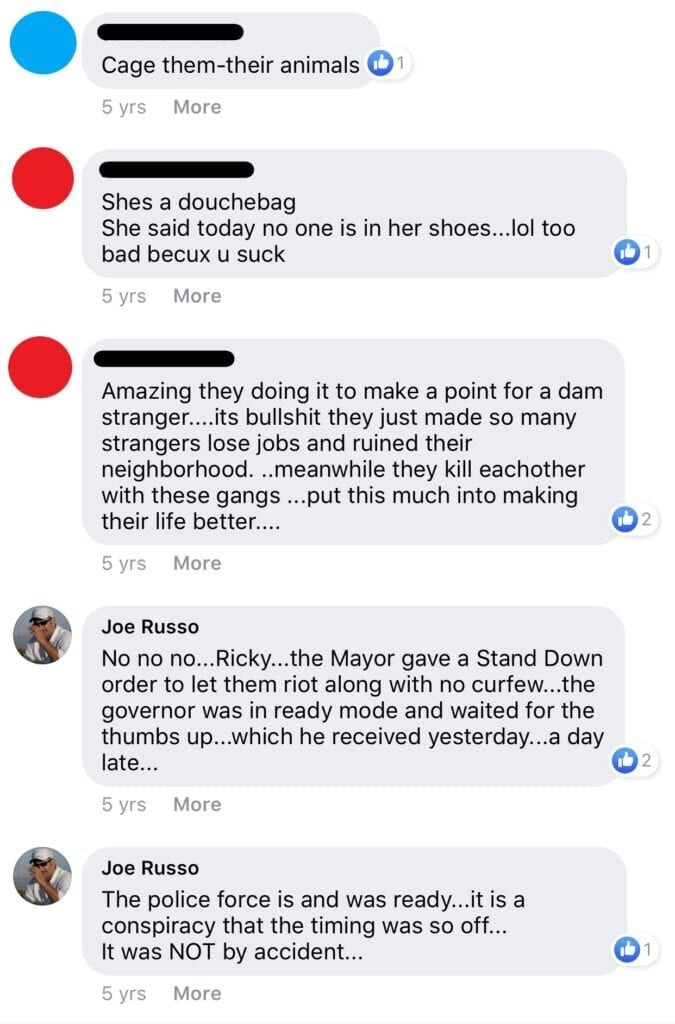Expand More options under "Cage them" comment
This screenshot has width=675, height=1024.
click(x=197, y=107)
